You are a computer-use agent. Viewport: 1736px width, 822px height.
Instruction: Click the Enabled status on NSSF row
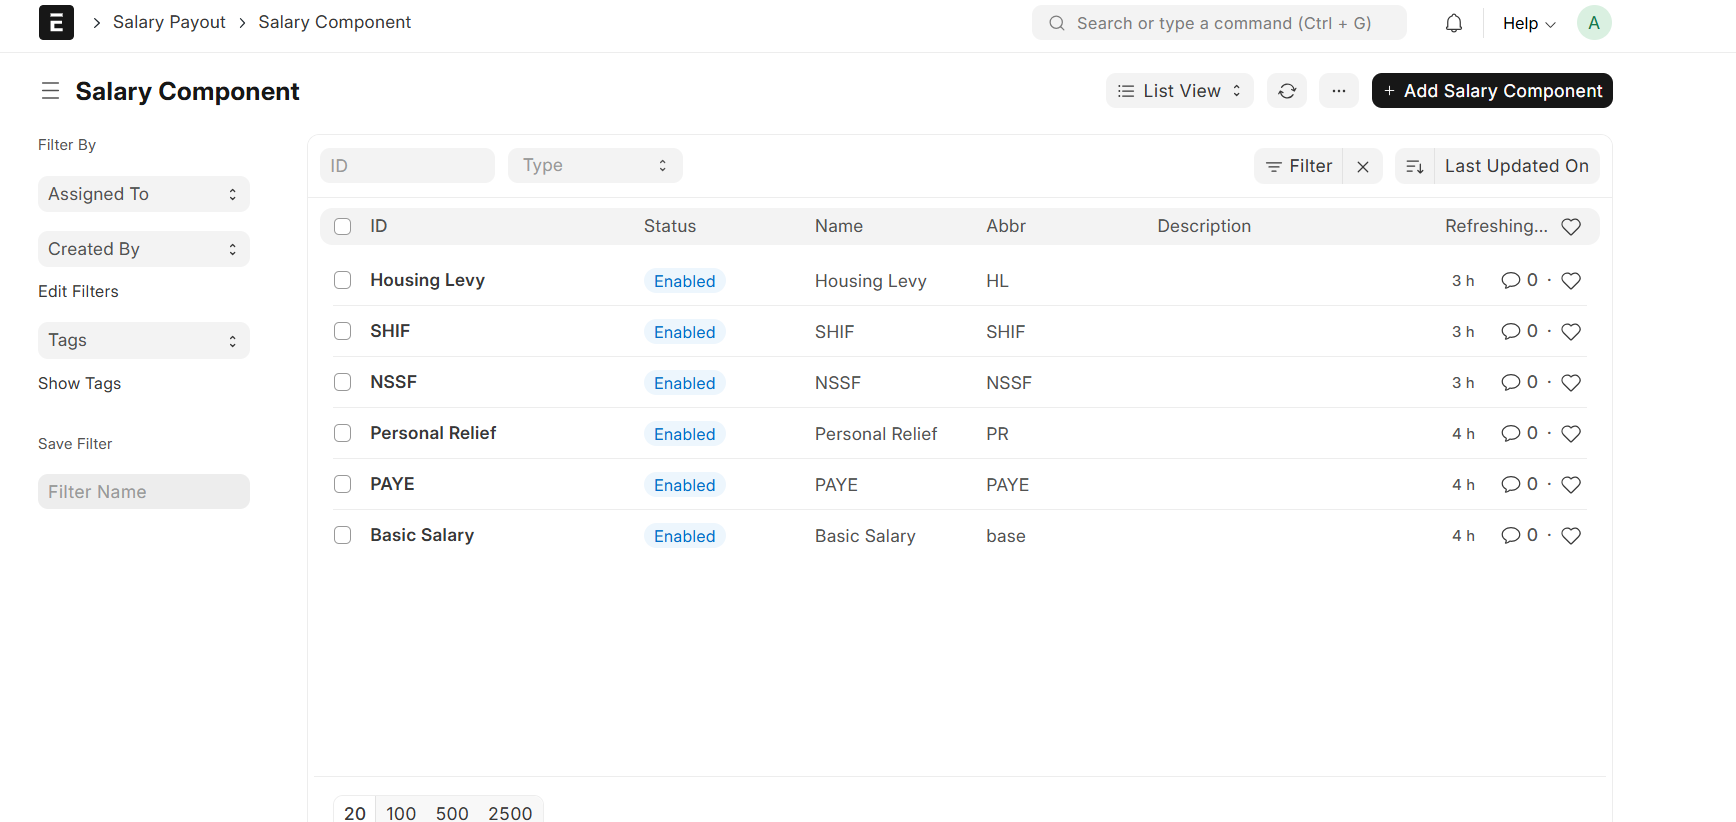click(x=685, y=383)
